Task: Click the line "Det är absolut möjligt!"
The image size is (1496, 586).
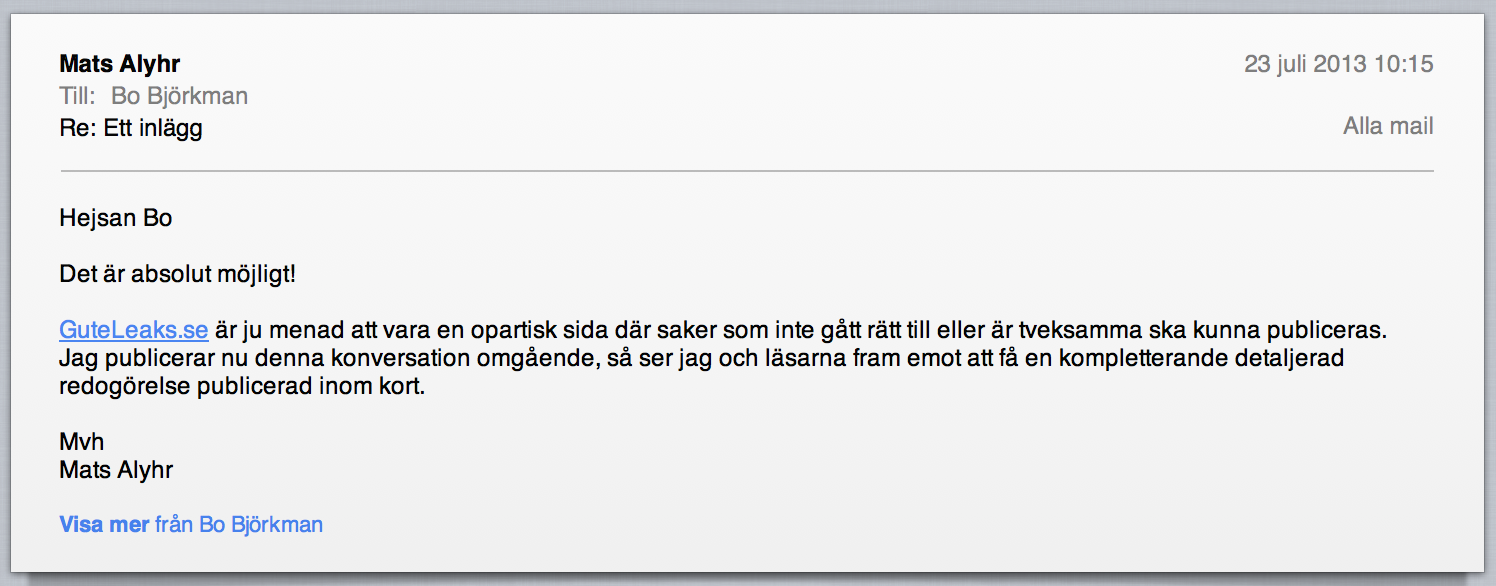Action: coord(178,274)
